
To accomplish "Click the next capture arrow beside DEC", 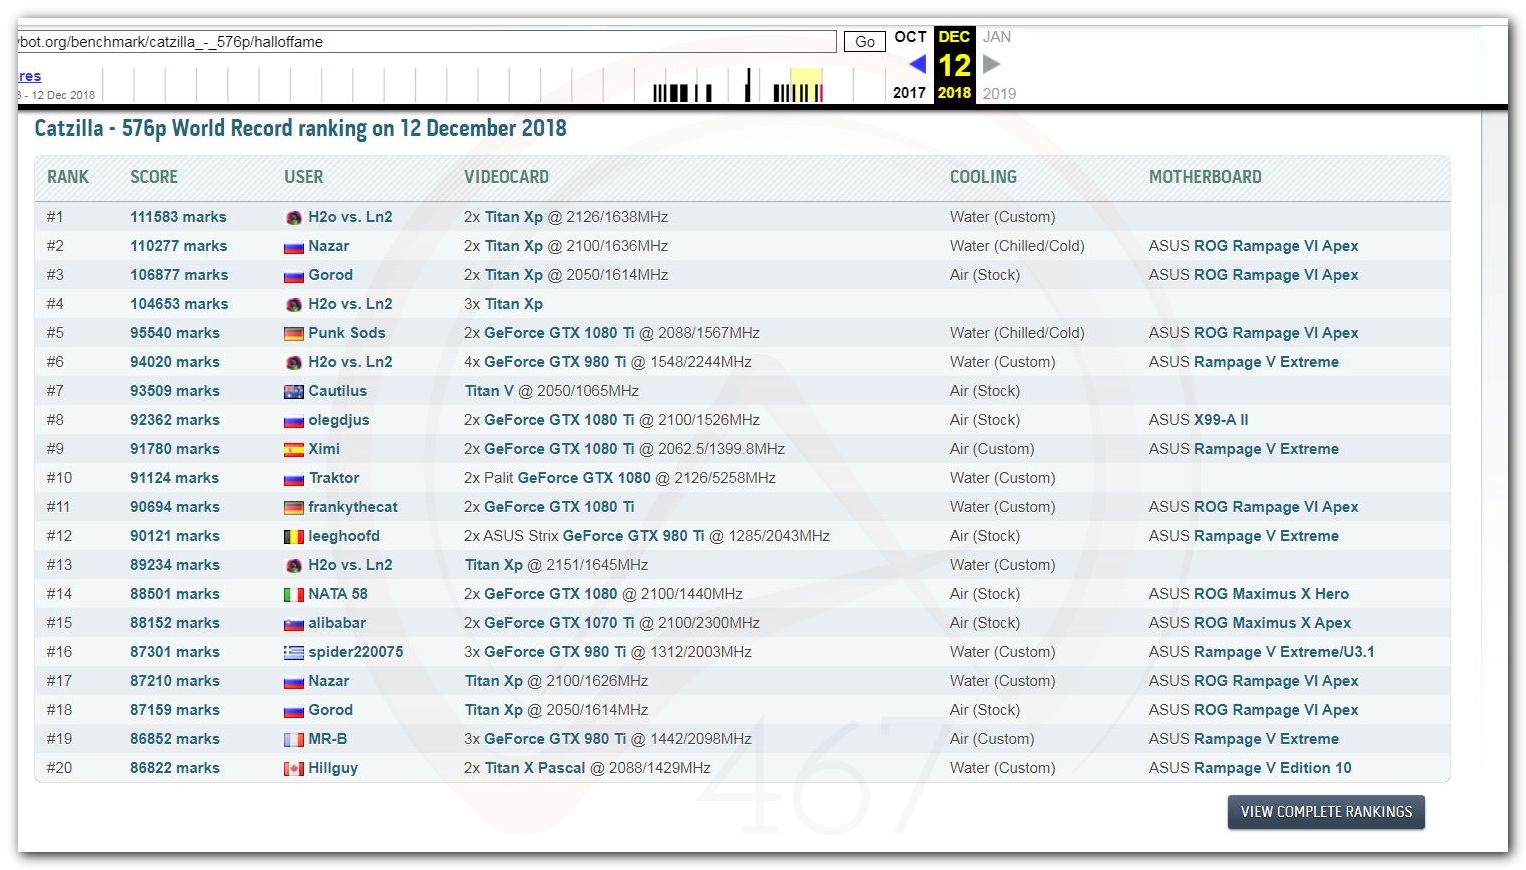I will tap(991, 64).
